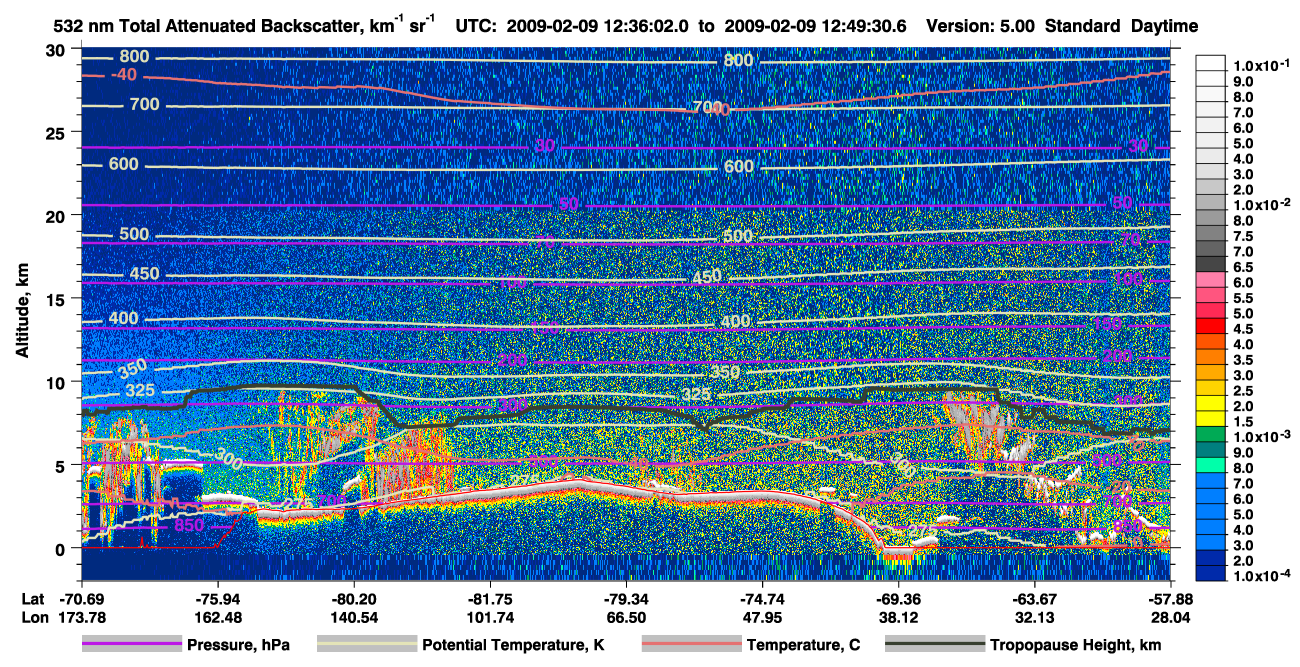Click the colorbar label 5.5
The height and width of the screenshot is (667, 1300).
pyautogui.click(x=1243, y=298)
